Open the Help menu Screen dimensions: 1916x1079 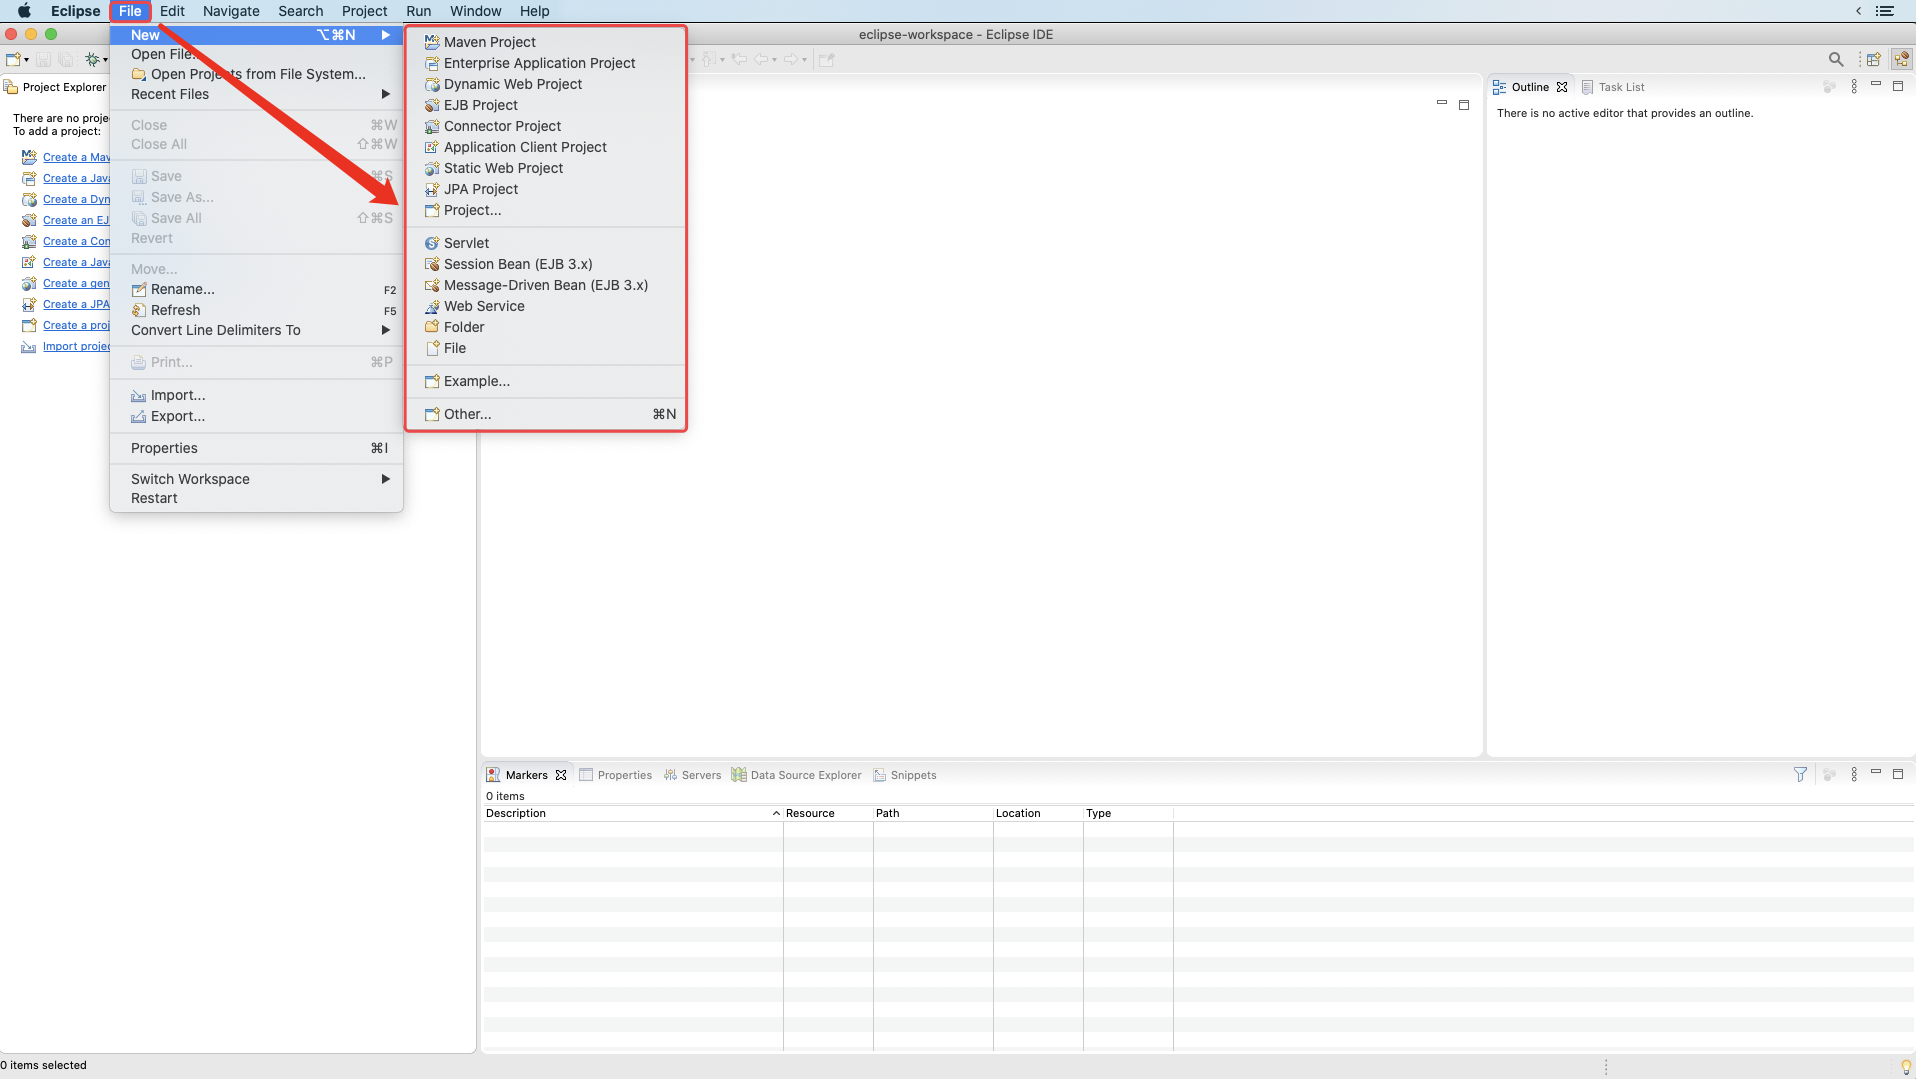[534, 11]
